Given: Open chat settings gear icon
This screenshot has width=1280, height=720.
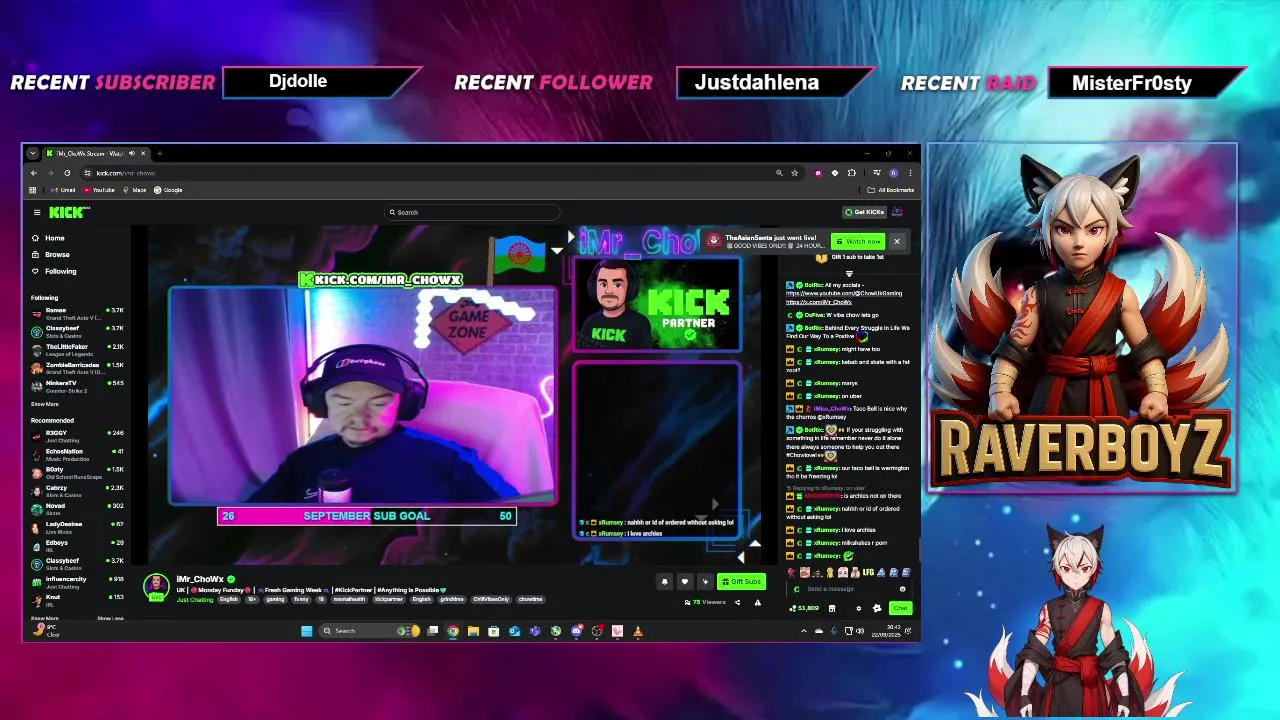Looking at the screenshot, I should (858, 608).
